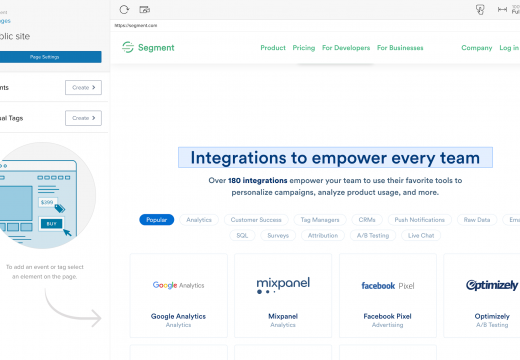Click Create in the Events row
The image size is (520, 360).
[83, 87]
